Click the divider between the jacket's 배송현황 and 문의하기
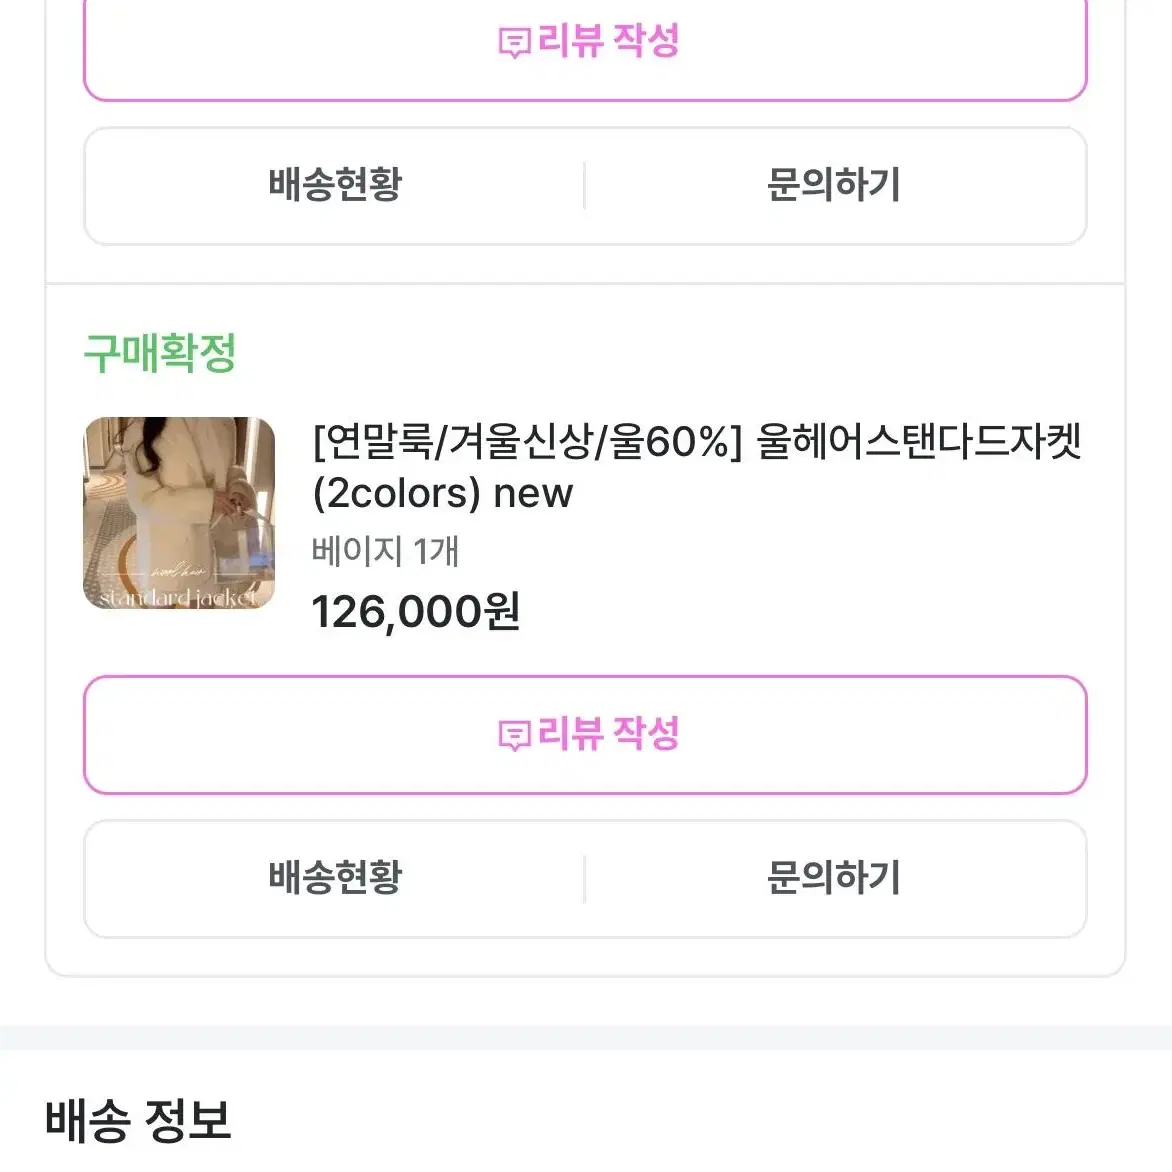 585,879
